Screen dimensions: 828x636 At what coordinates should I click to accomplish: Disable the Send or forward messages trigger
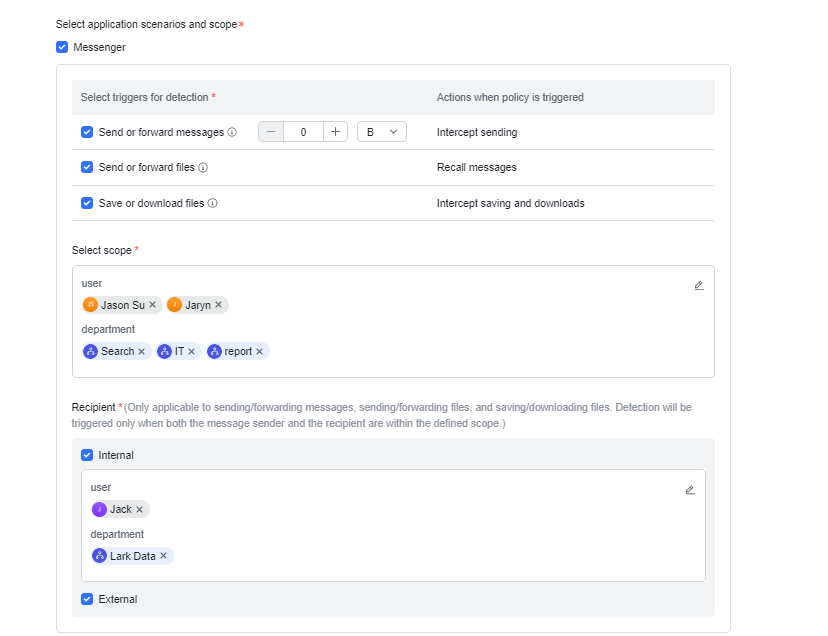coord(87,132)
